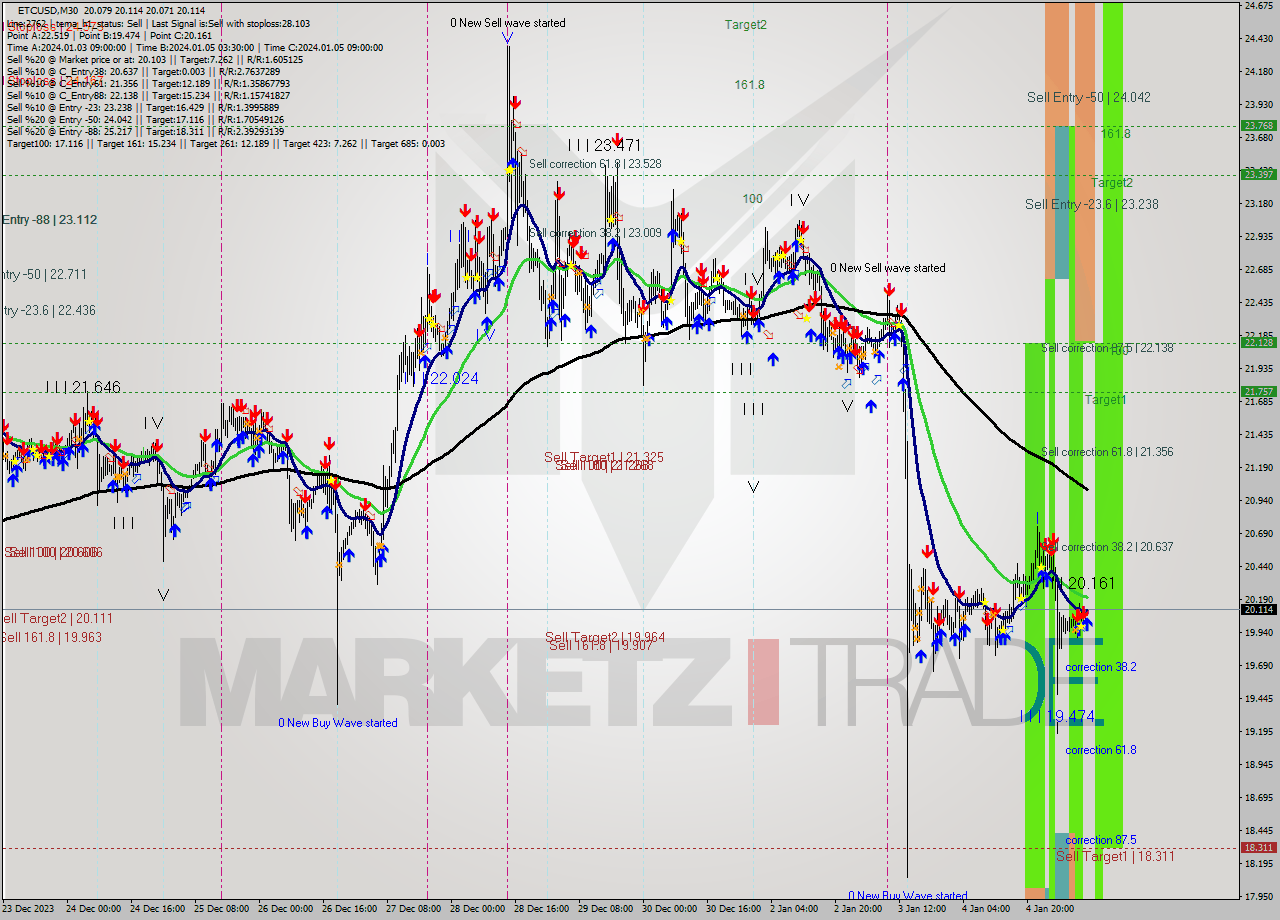This screenshot has height=920, width=1280.
Task: Click the 'Sell correction 38.2 | 20.637' label
Action: coord(1107,547)
